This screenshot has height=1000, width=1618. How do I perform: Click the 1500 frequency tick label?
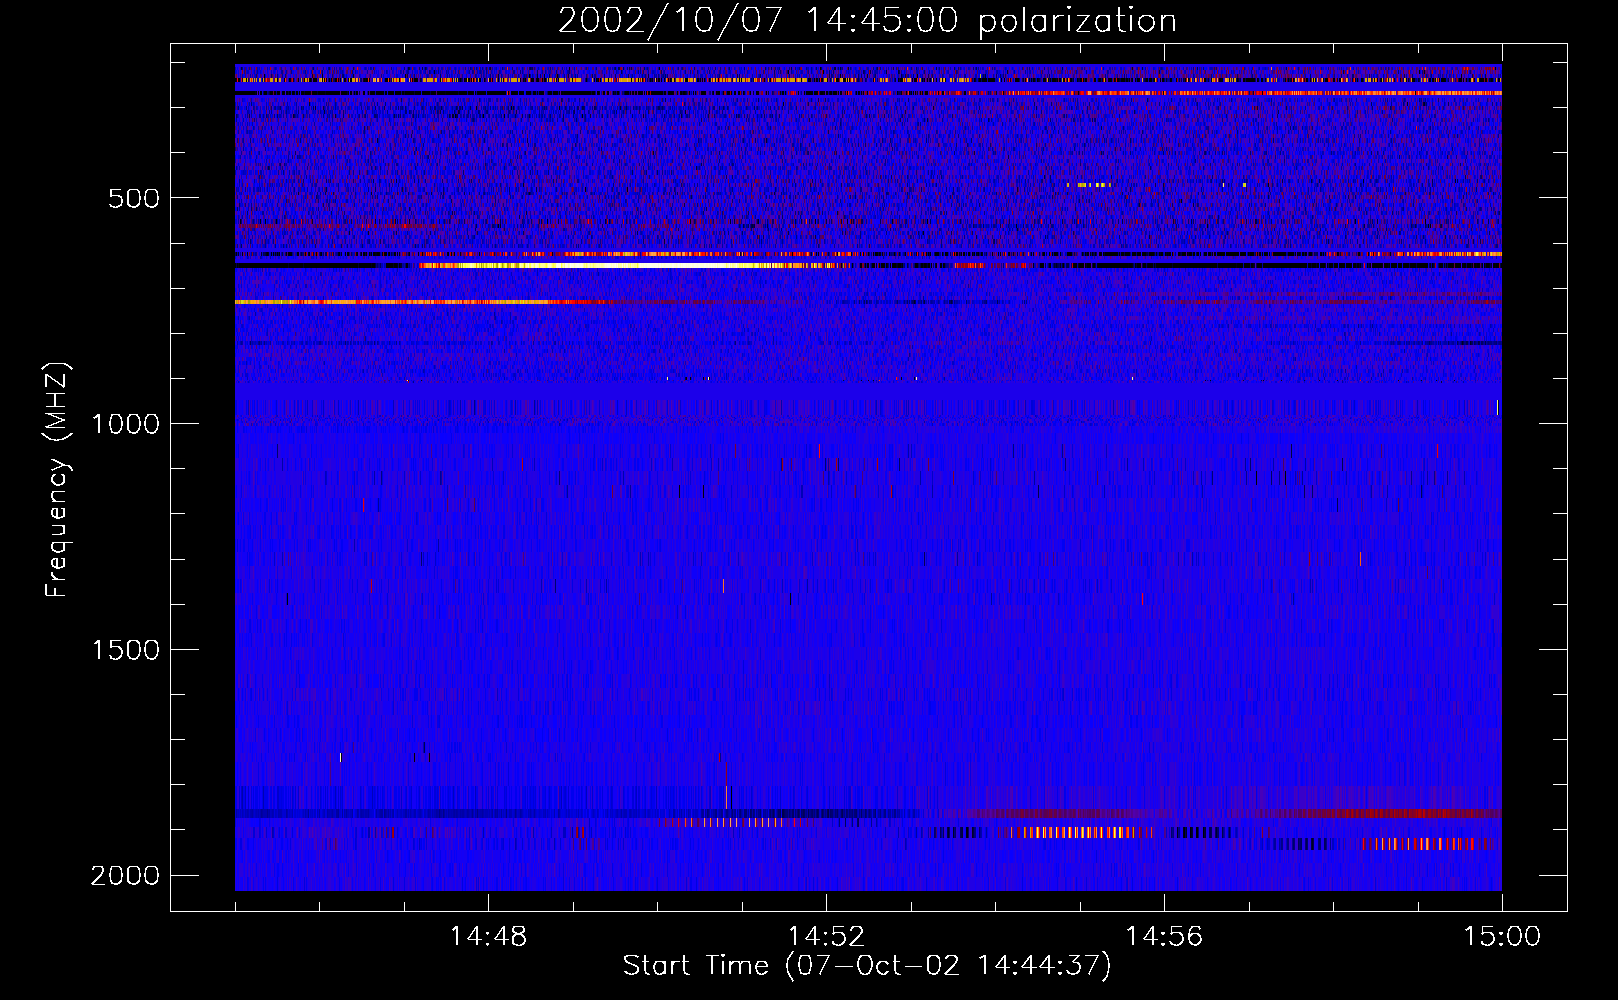pos(125,650)
